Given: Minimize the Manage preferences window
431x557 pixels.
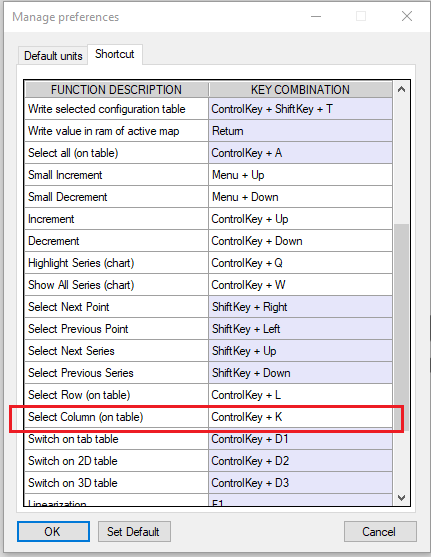Looking at the screenshot, I should tap(316, 16).
